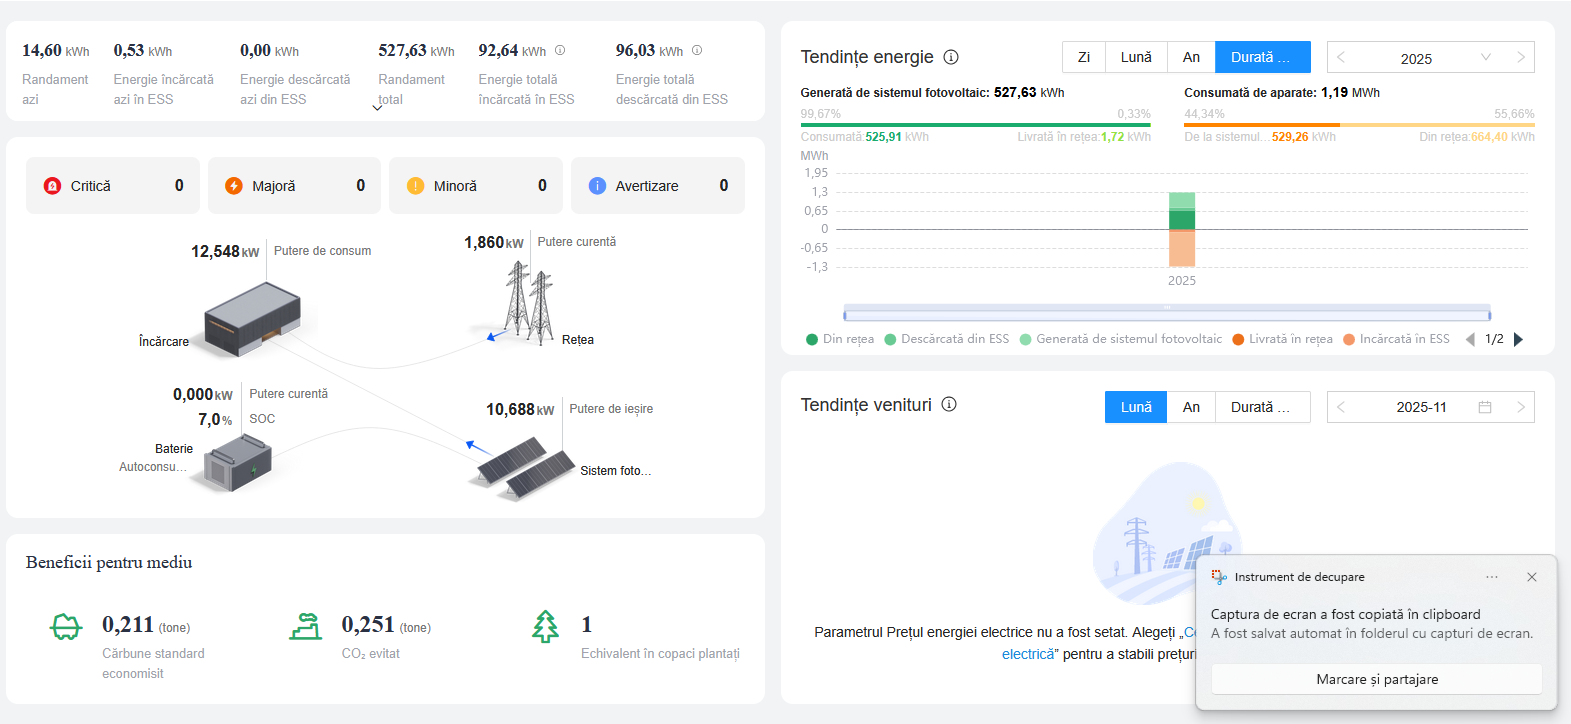The height and width of the screenshot is (724, 1571).
Task: Open the 2025 year dropdown chevron
Action: coord(1486,57)
